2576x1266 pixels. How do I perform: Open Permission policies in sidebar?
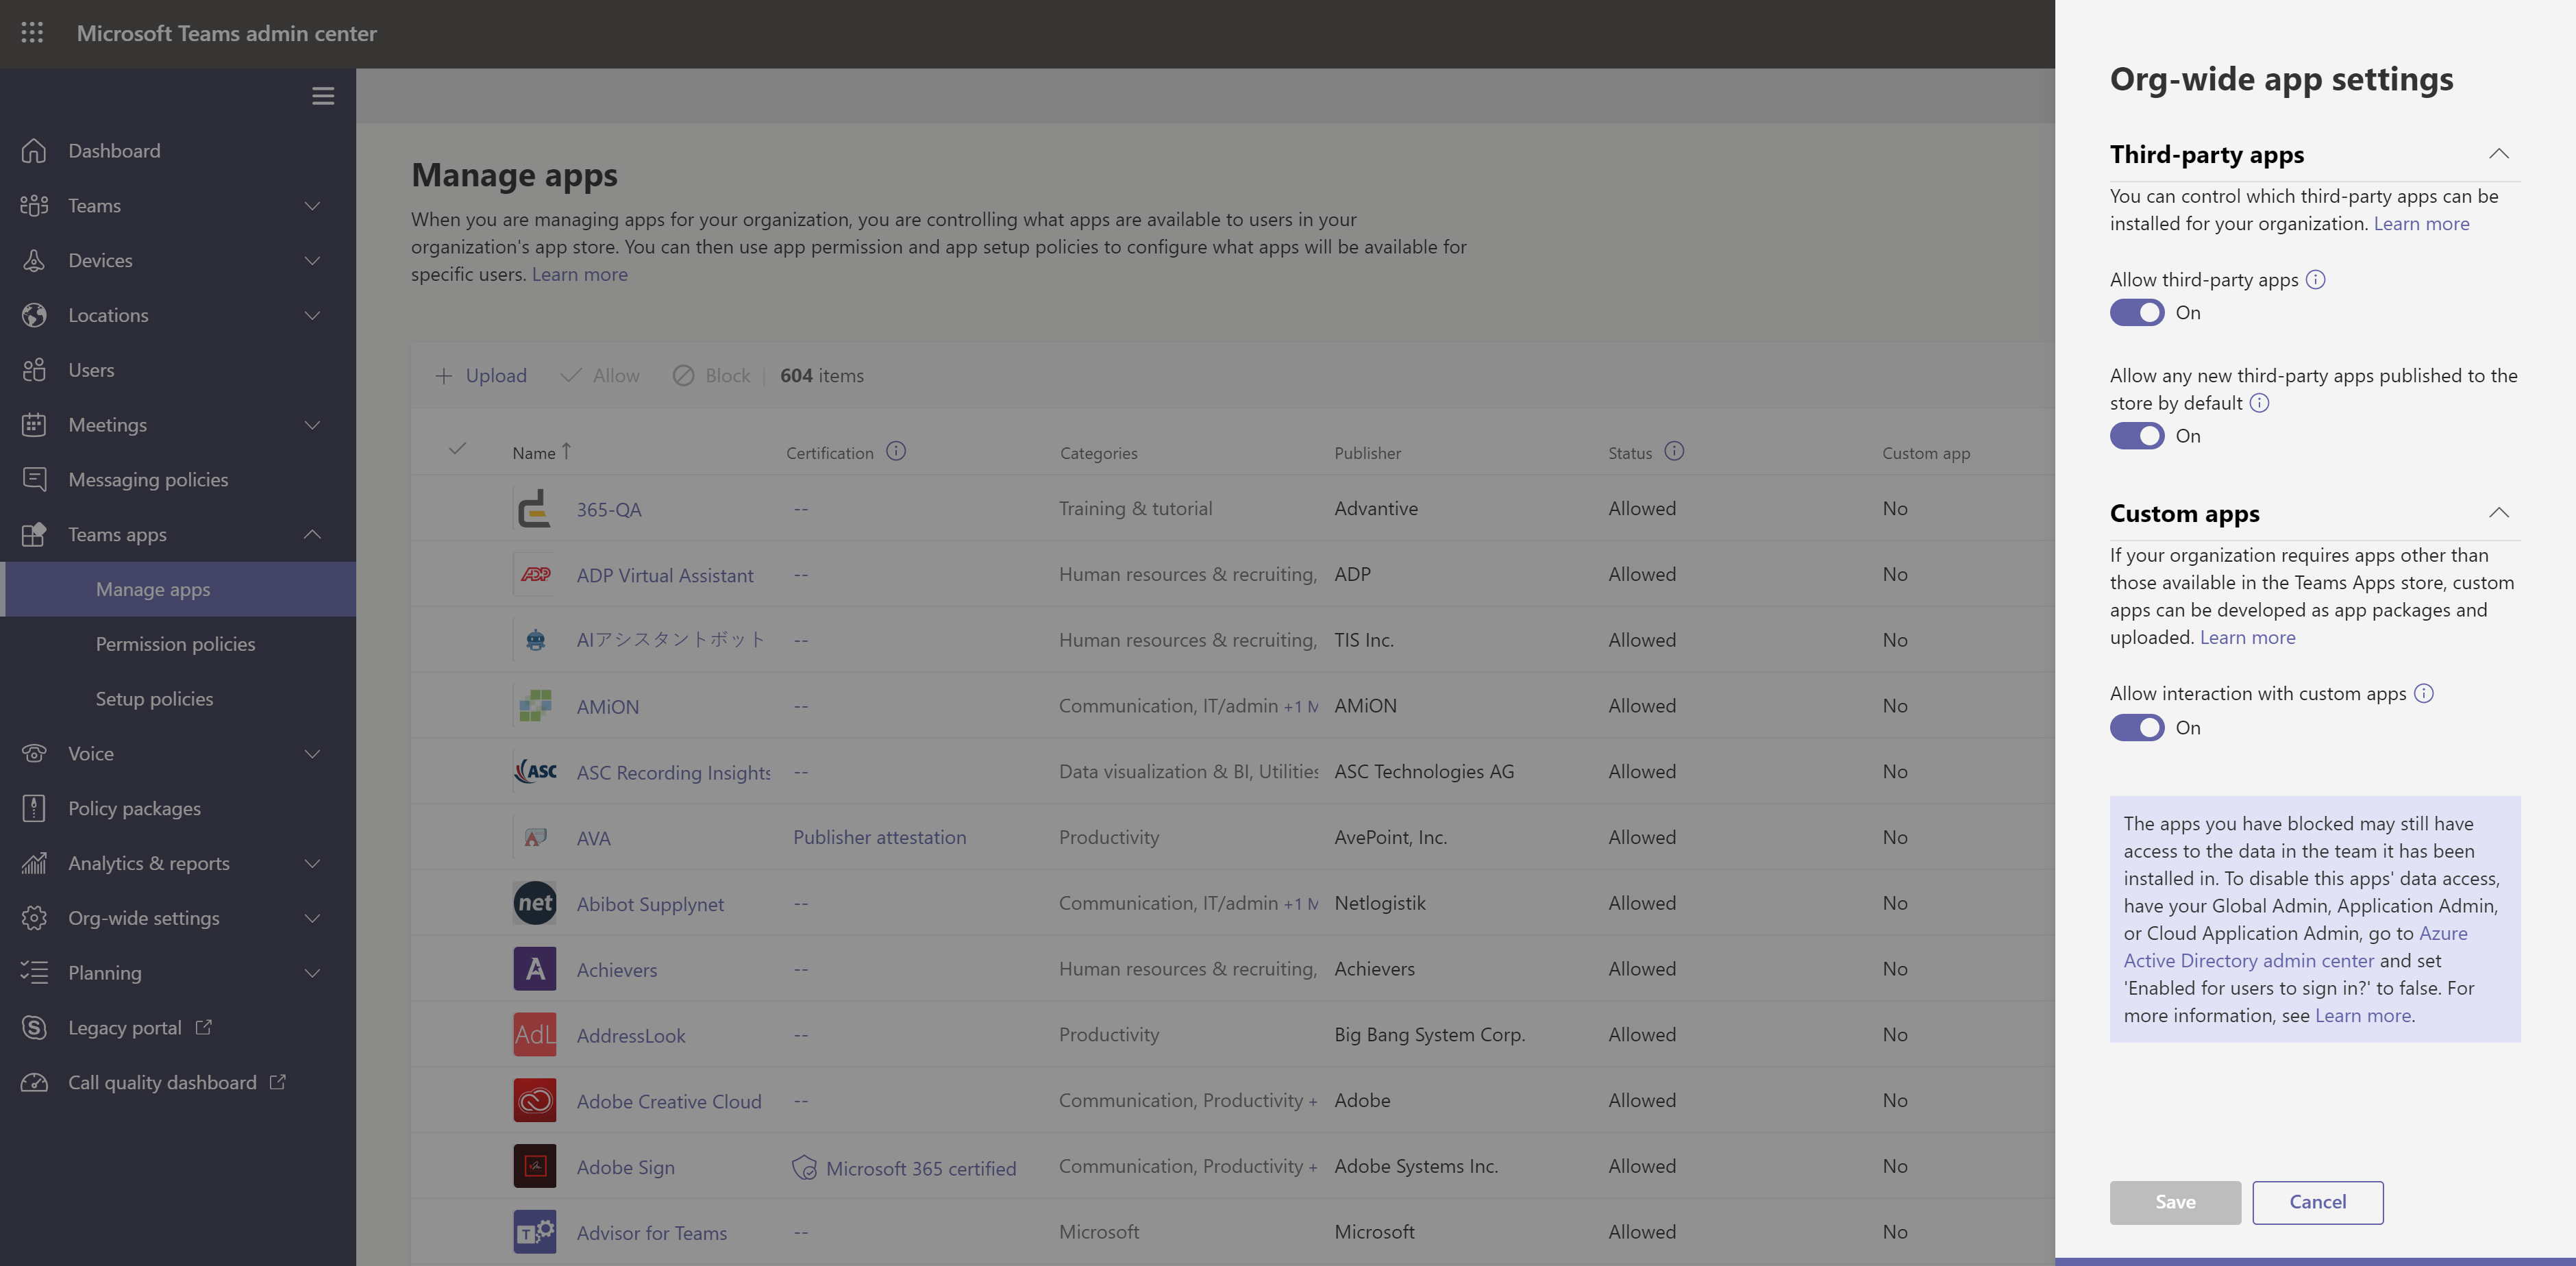tap(175, 644)
